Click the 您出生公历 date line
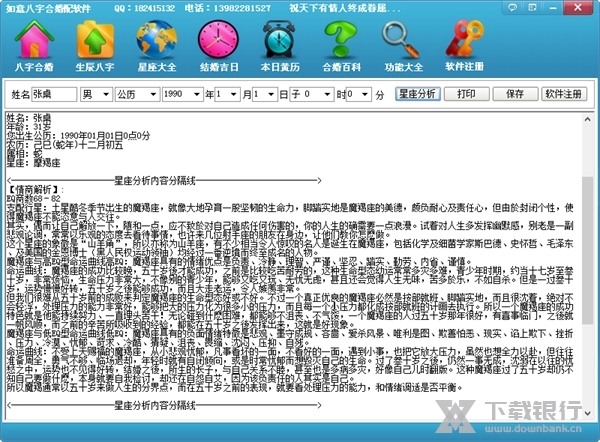 [78, 136]
